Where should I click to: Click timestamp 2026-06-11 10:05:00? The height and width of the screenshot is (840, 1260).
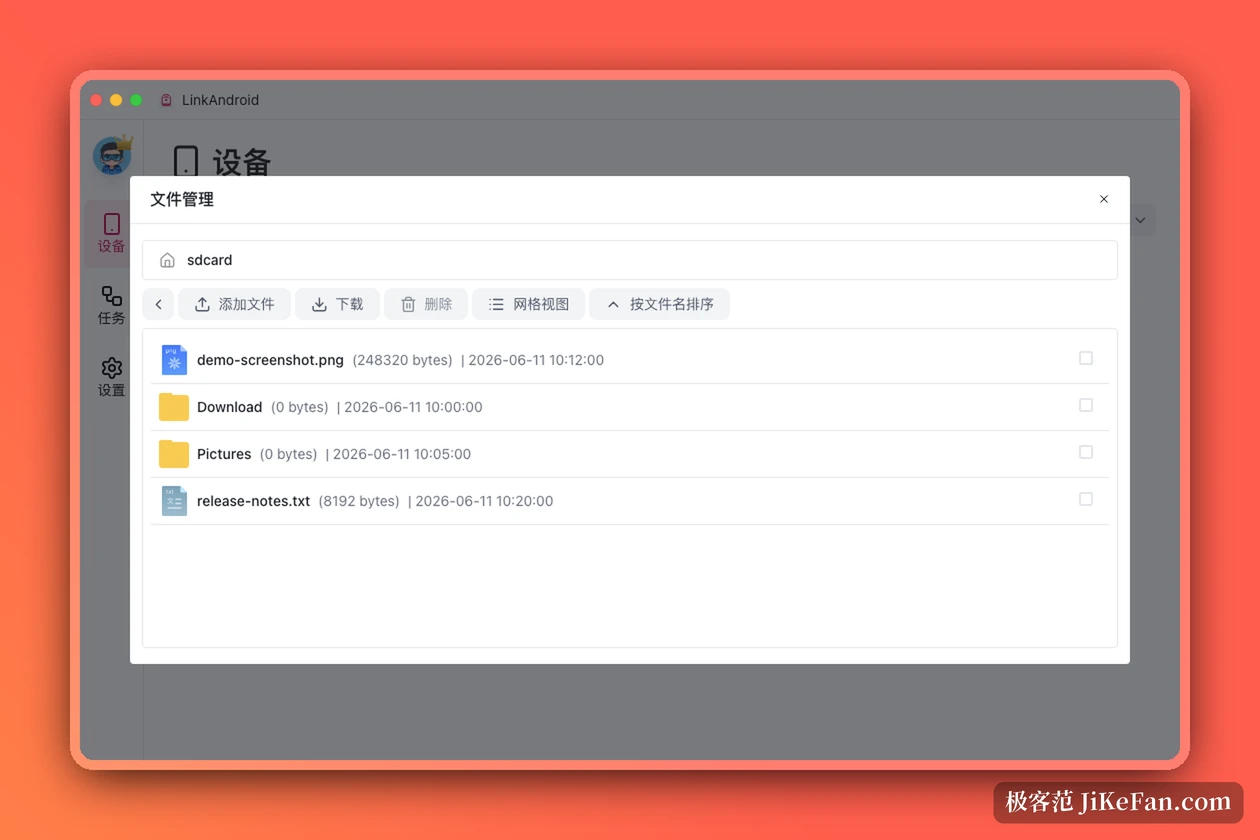point(402,454)
